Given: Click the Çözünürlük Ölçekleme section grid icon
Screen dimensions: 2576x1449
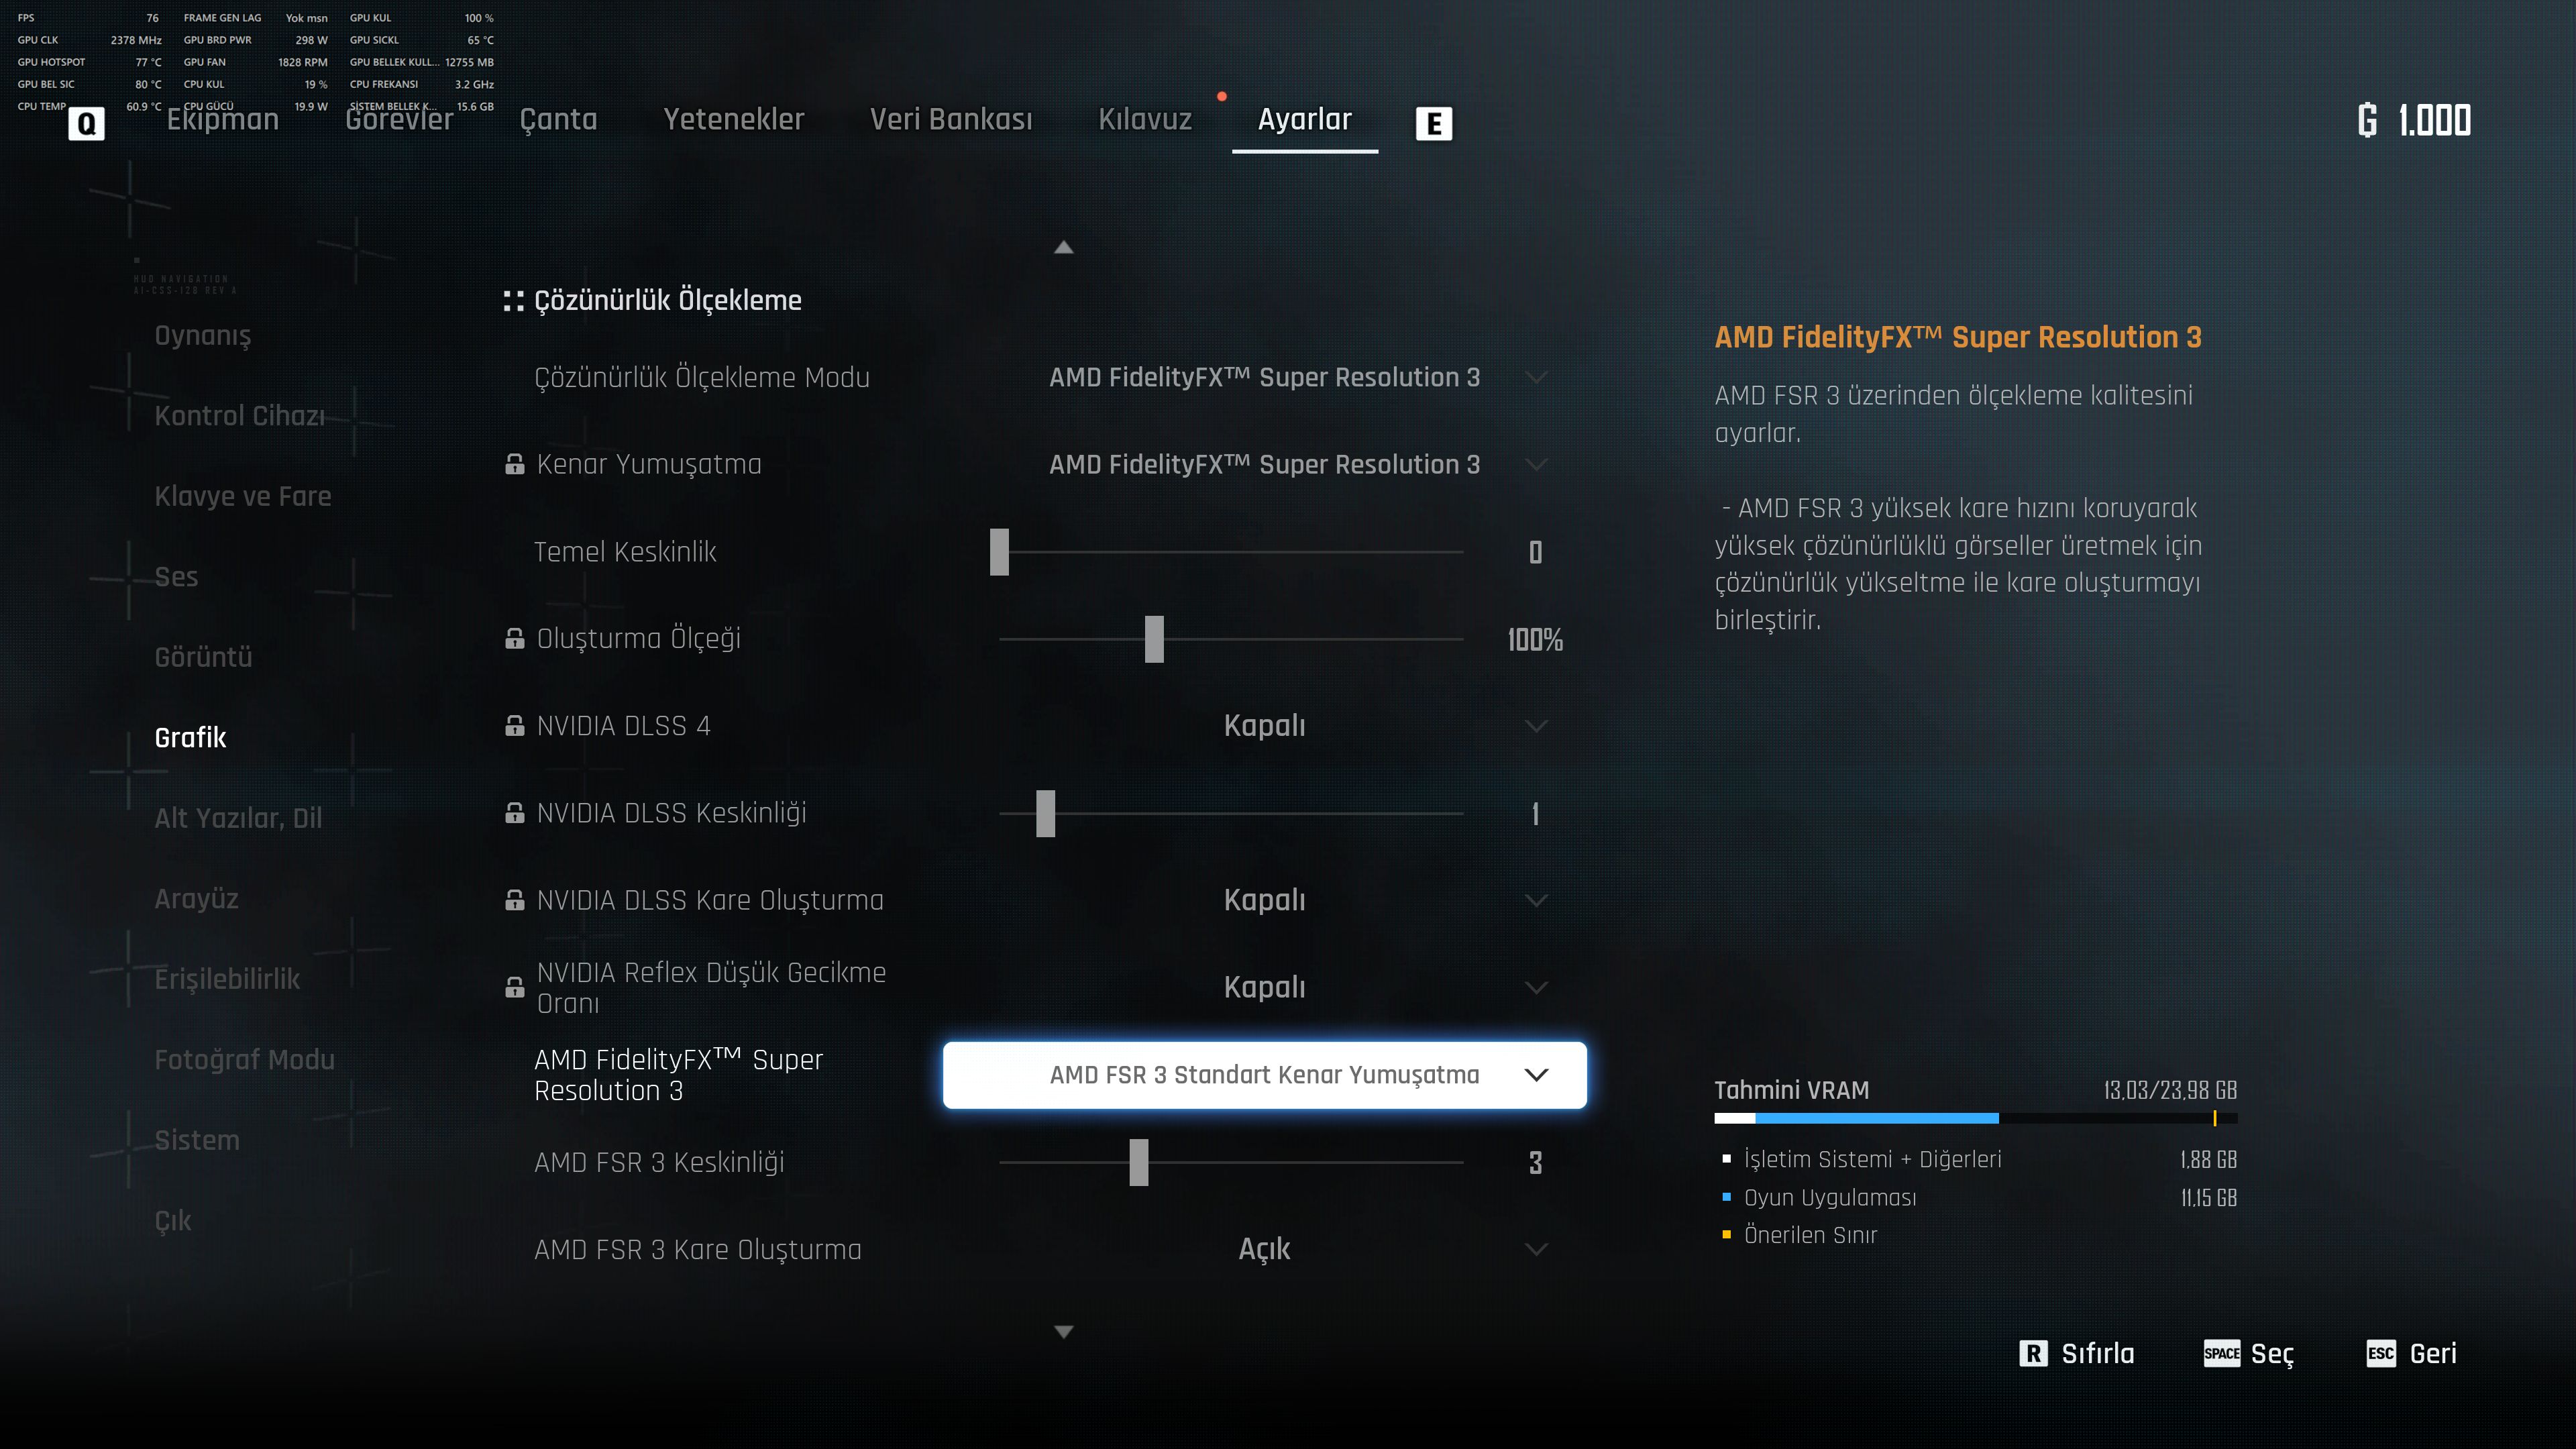Looking at the screenshot, I should [x=513, y=300].
